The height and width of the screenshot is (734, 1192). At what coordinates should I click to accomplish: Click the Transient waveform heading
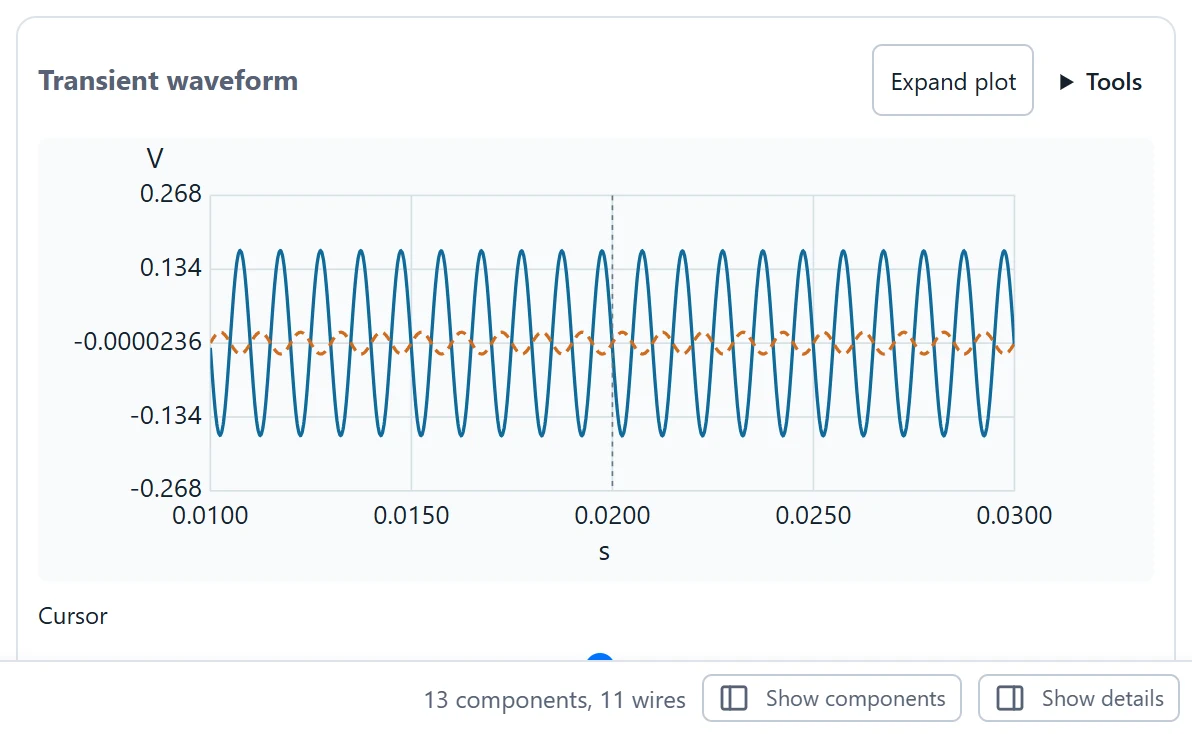[168, 81]
